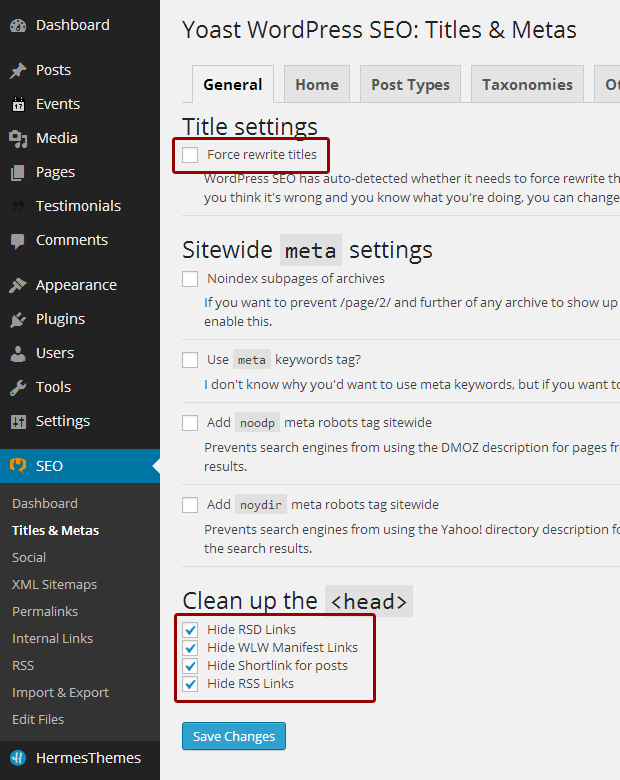Check Noindex subpages of archives
Image resolution: width=620 pixels, height=780 pixels.
pyautogui.click(x=190, y=279)
